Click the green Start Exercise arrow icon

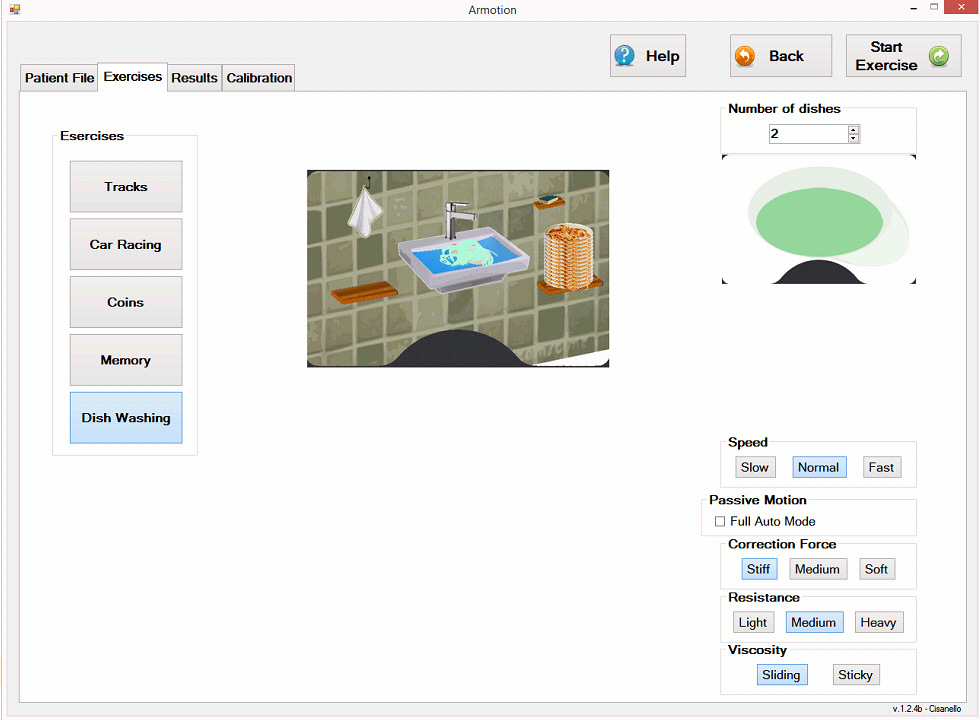click(938, 56)
